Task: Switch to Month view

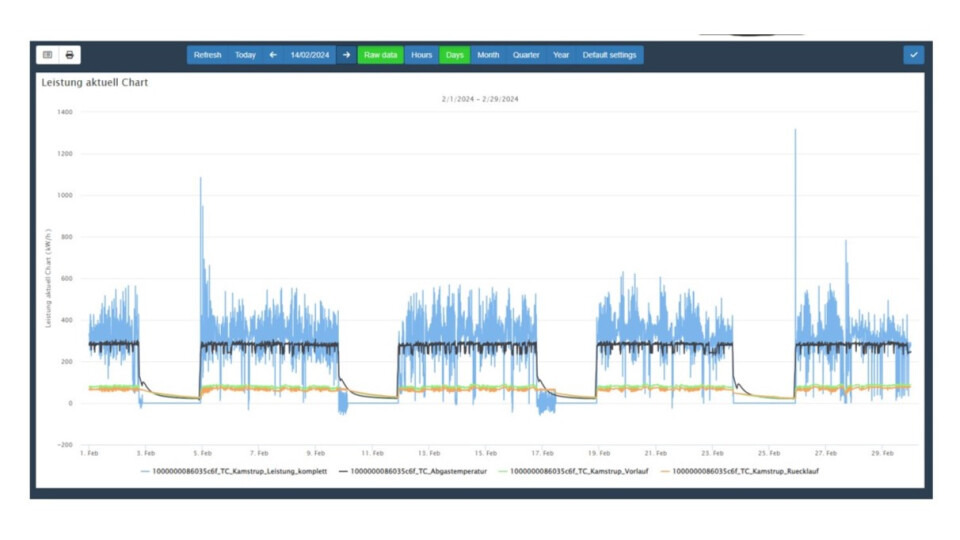Action: coord(488,55)
